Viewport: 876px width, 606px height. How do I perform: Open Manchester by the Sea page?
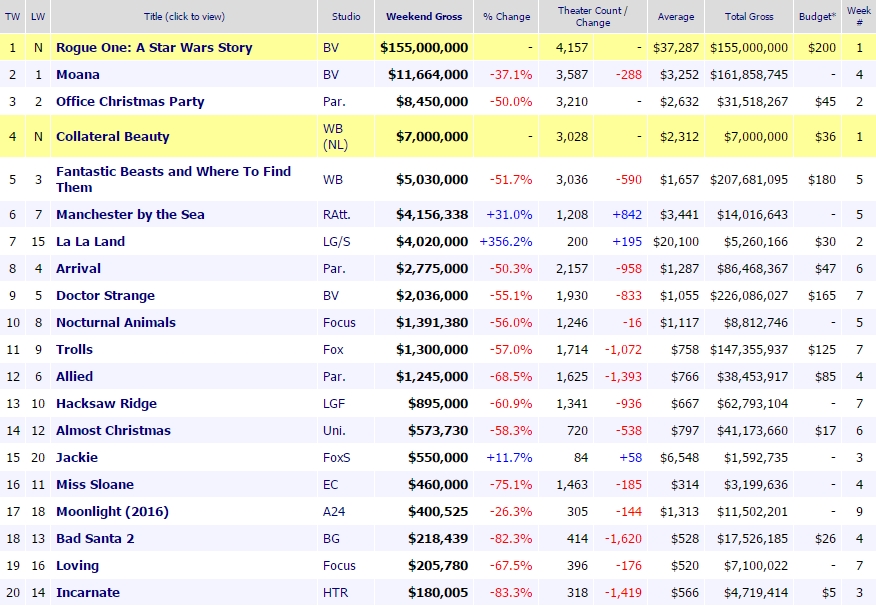[130, 215]
